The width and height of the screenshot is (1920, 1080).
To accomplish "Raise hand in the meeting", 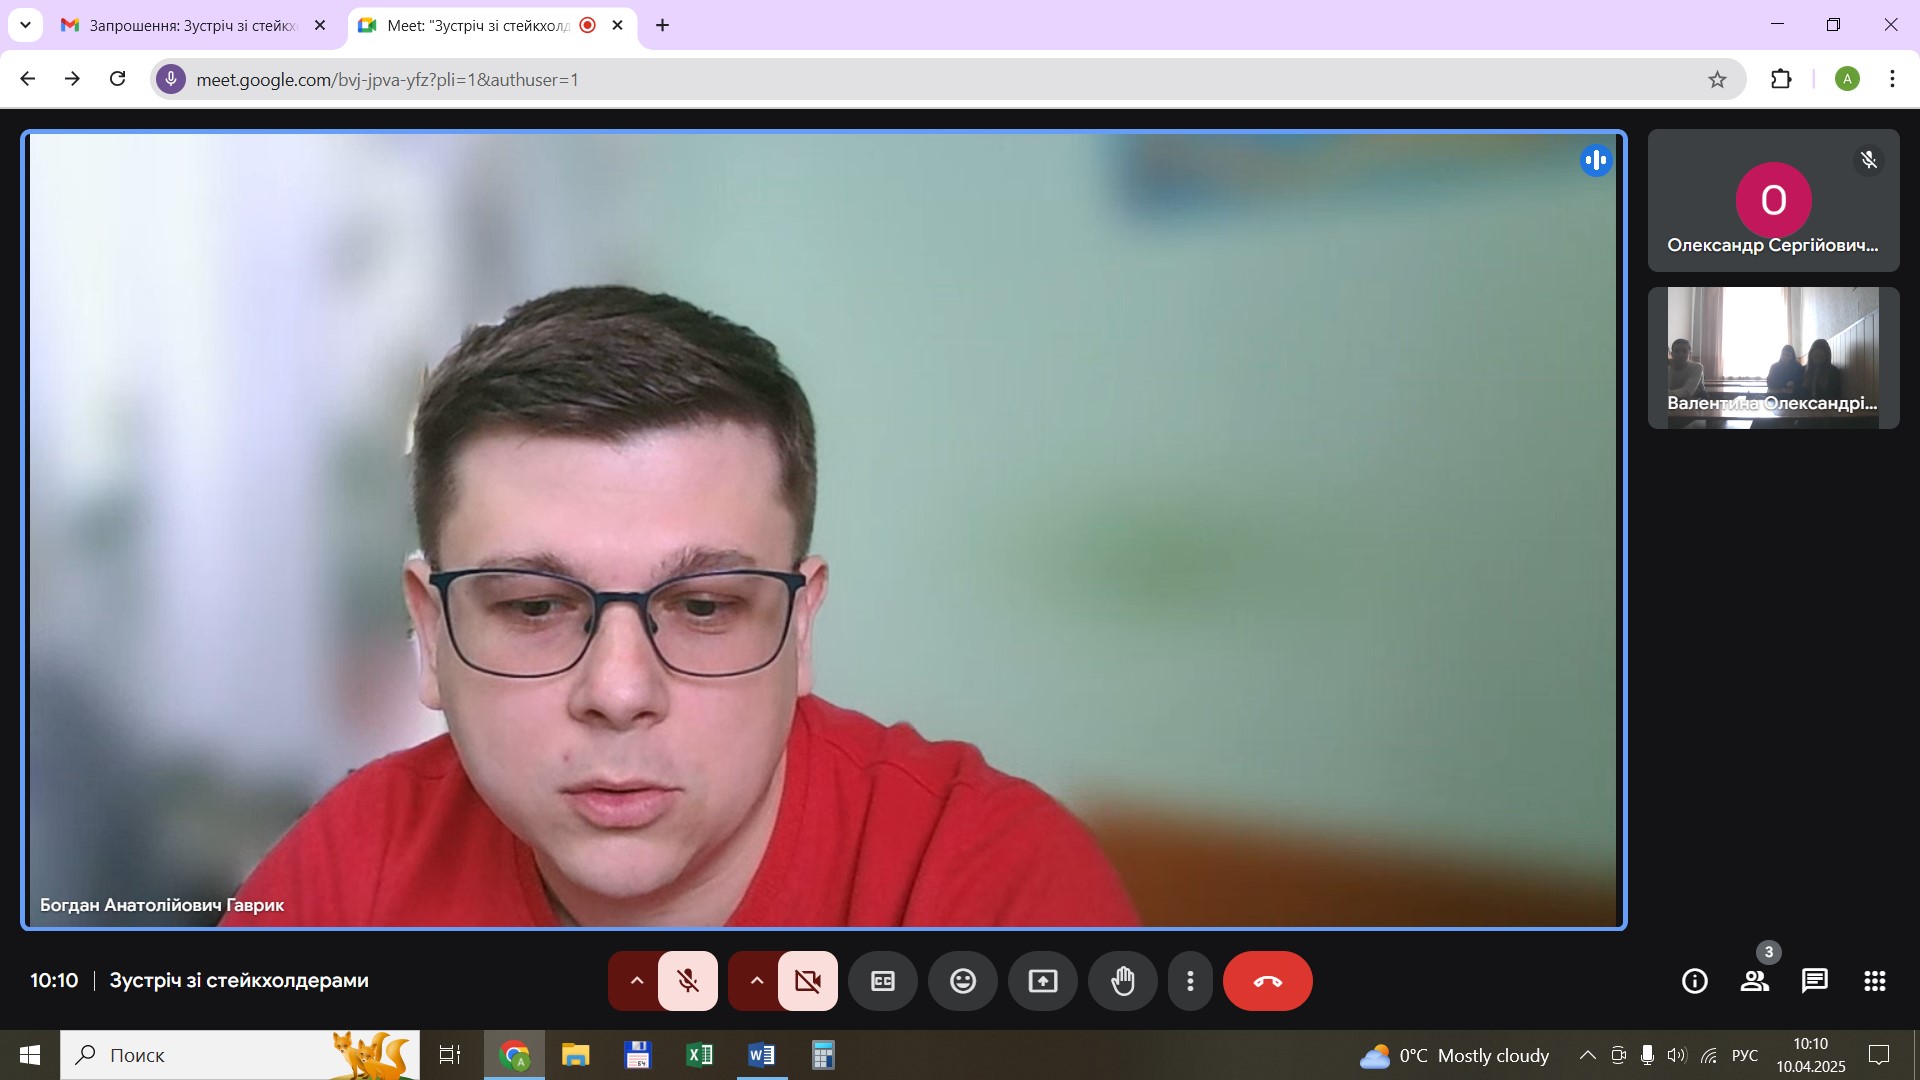I will [x=1123, y=981].
